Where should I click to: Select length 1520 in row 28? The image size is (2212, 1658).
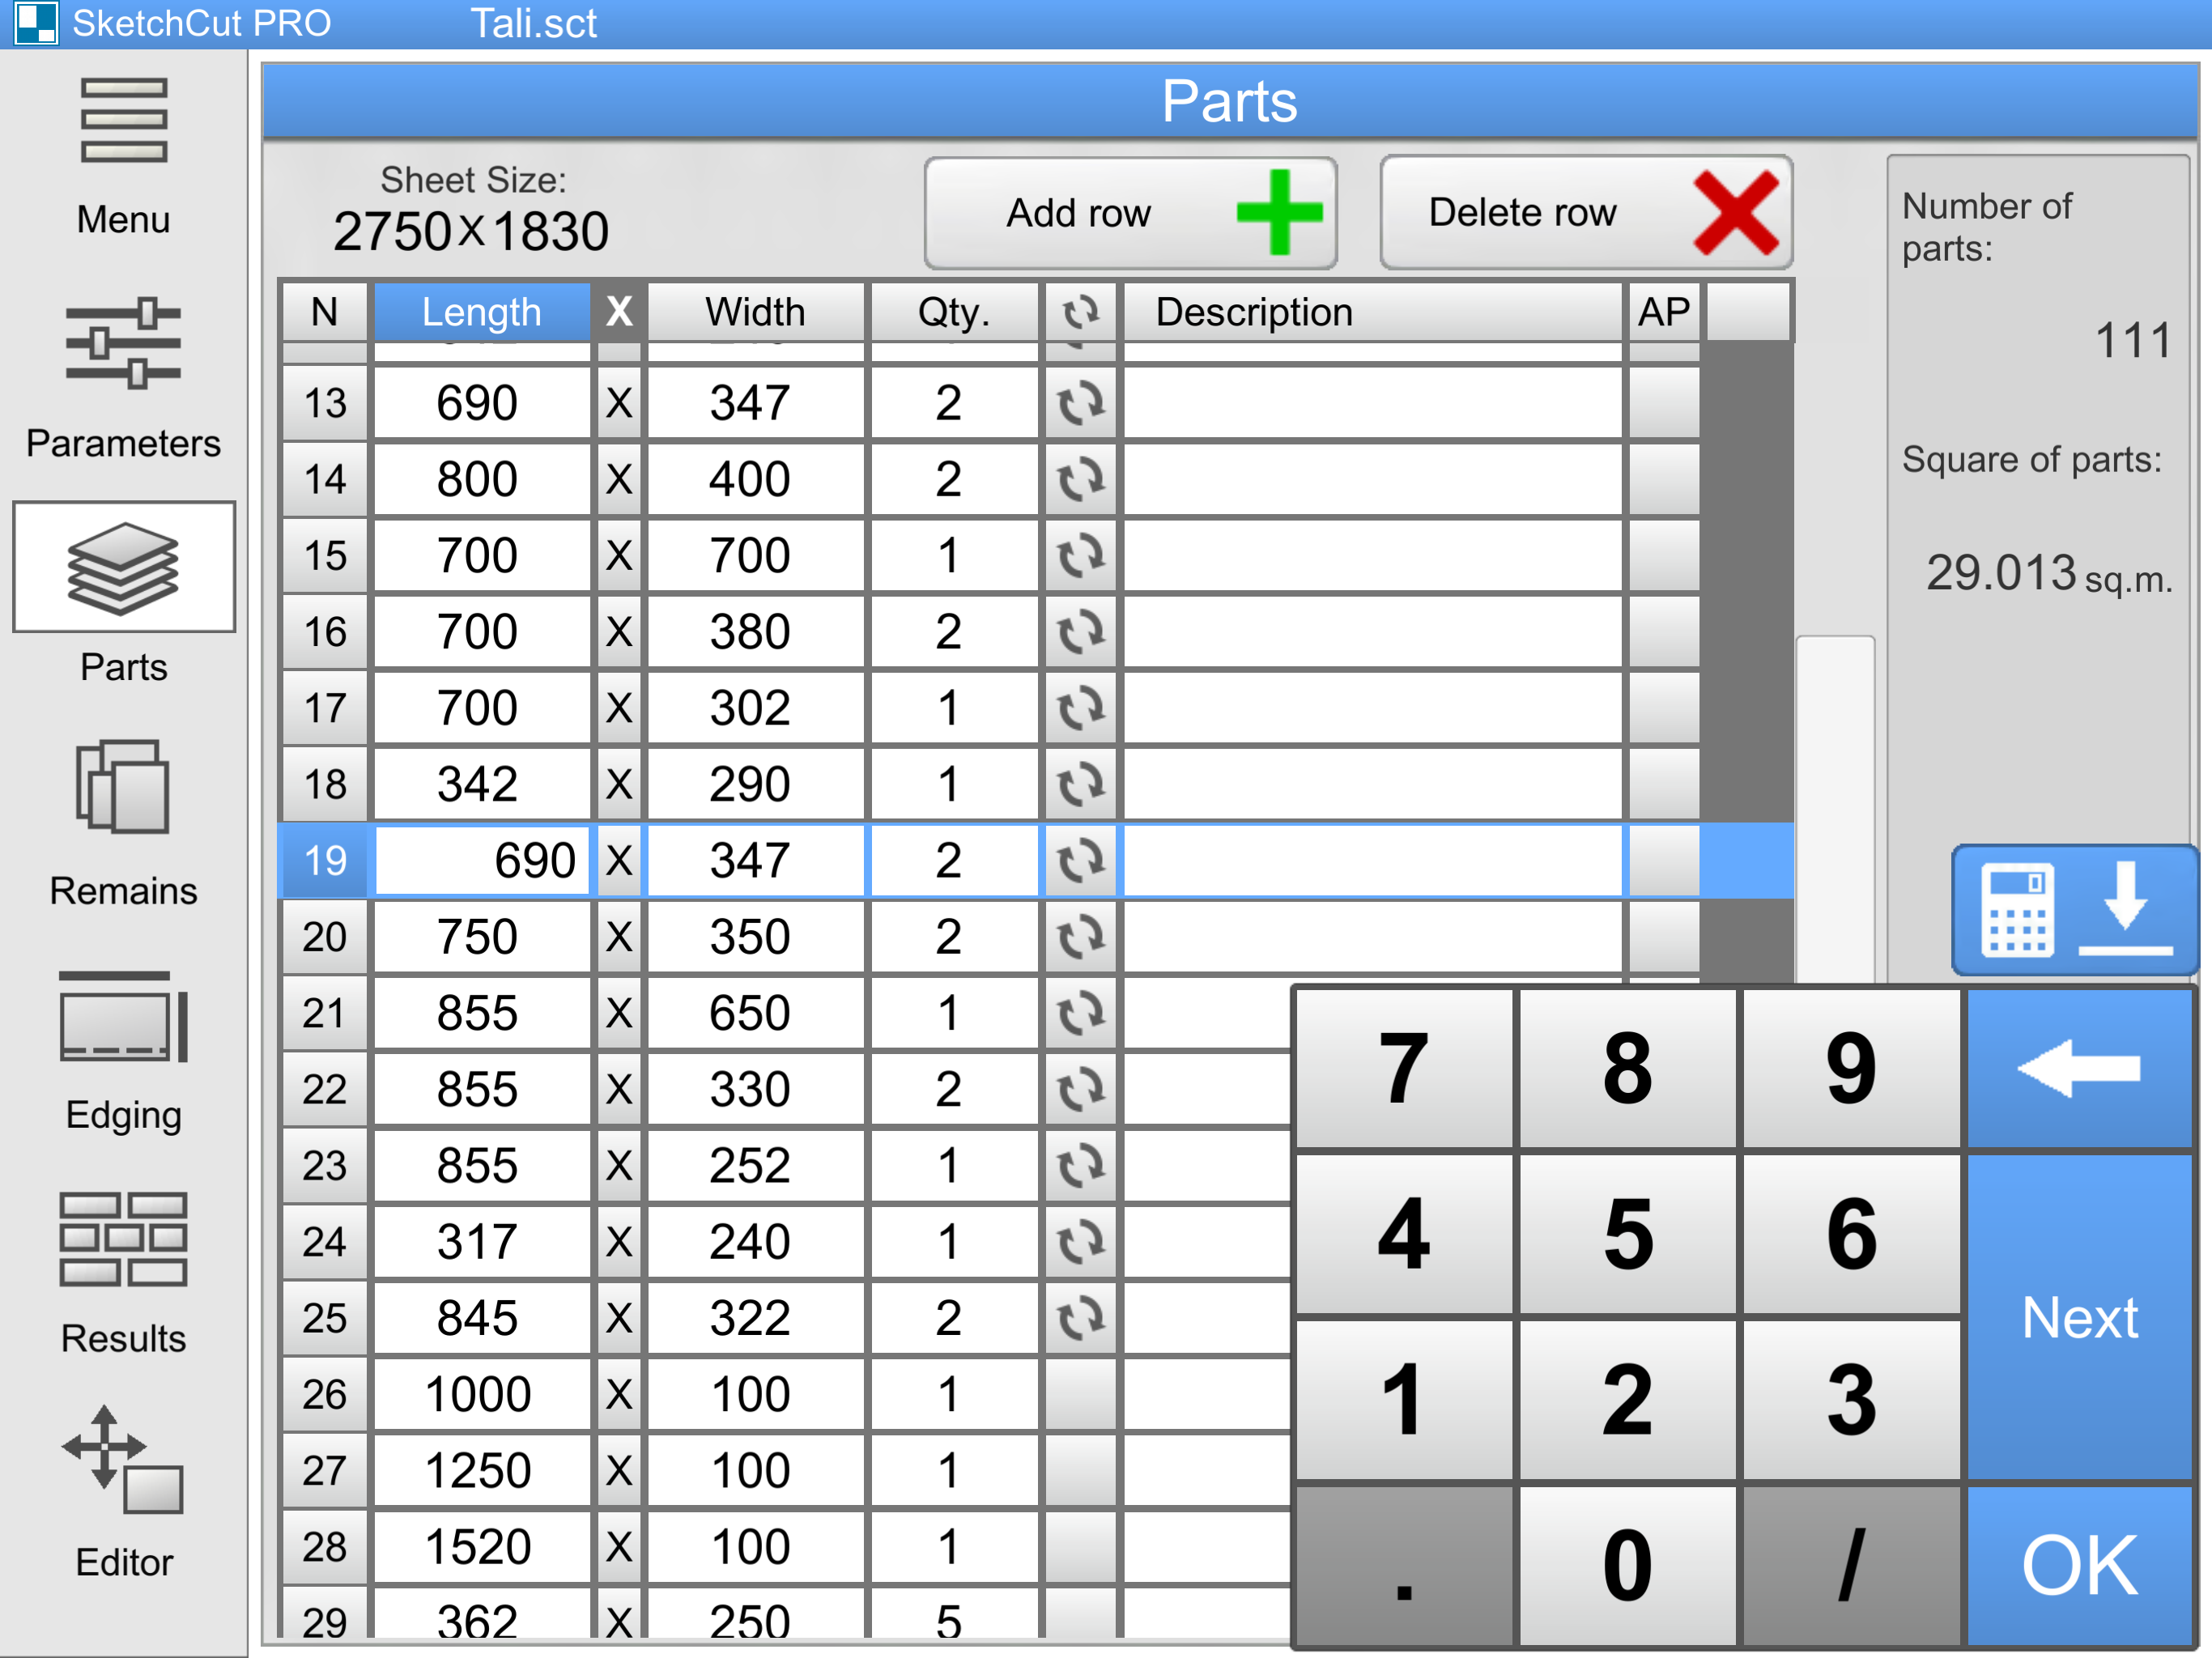(x=482, y=1548)
